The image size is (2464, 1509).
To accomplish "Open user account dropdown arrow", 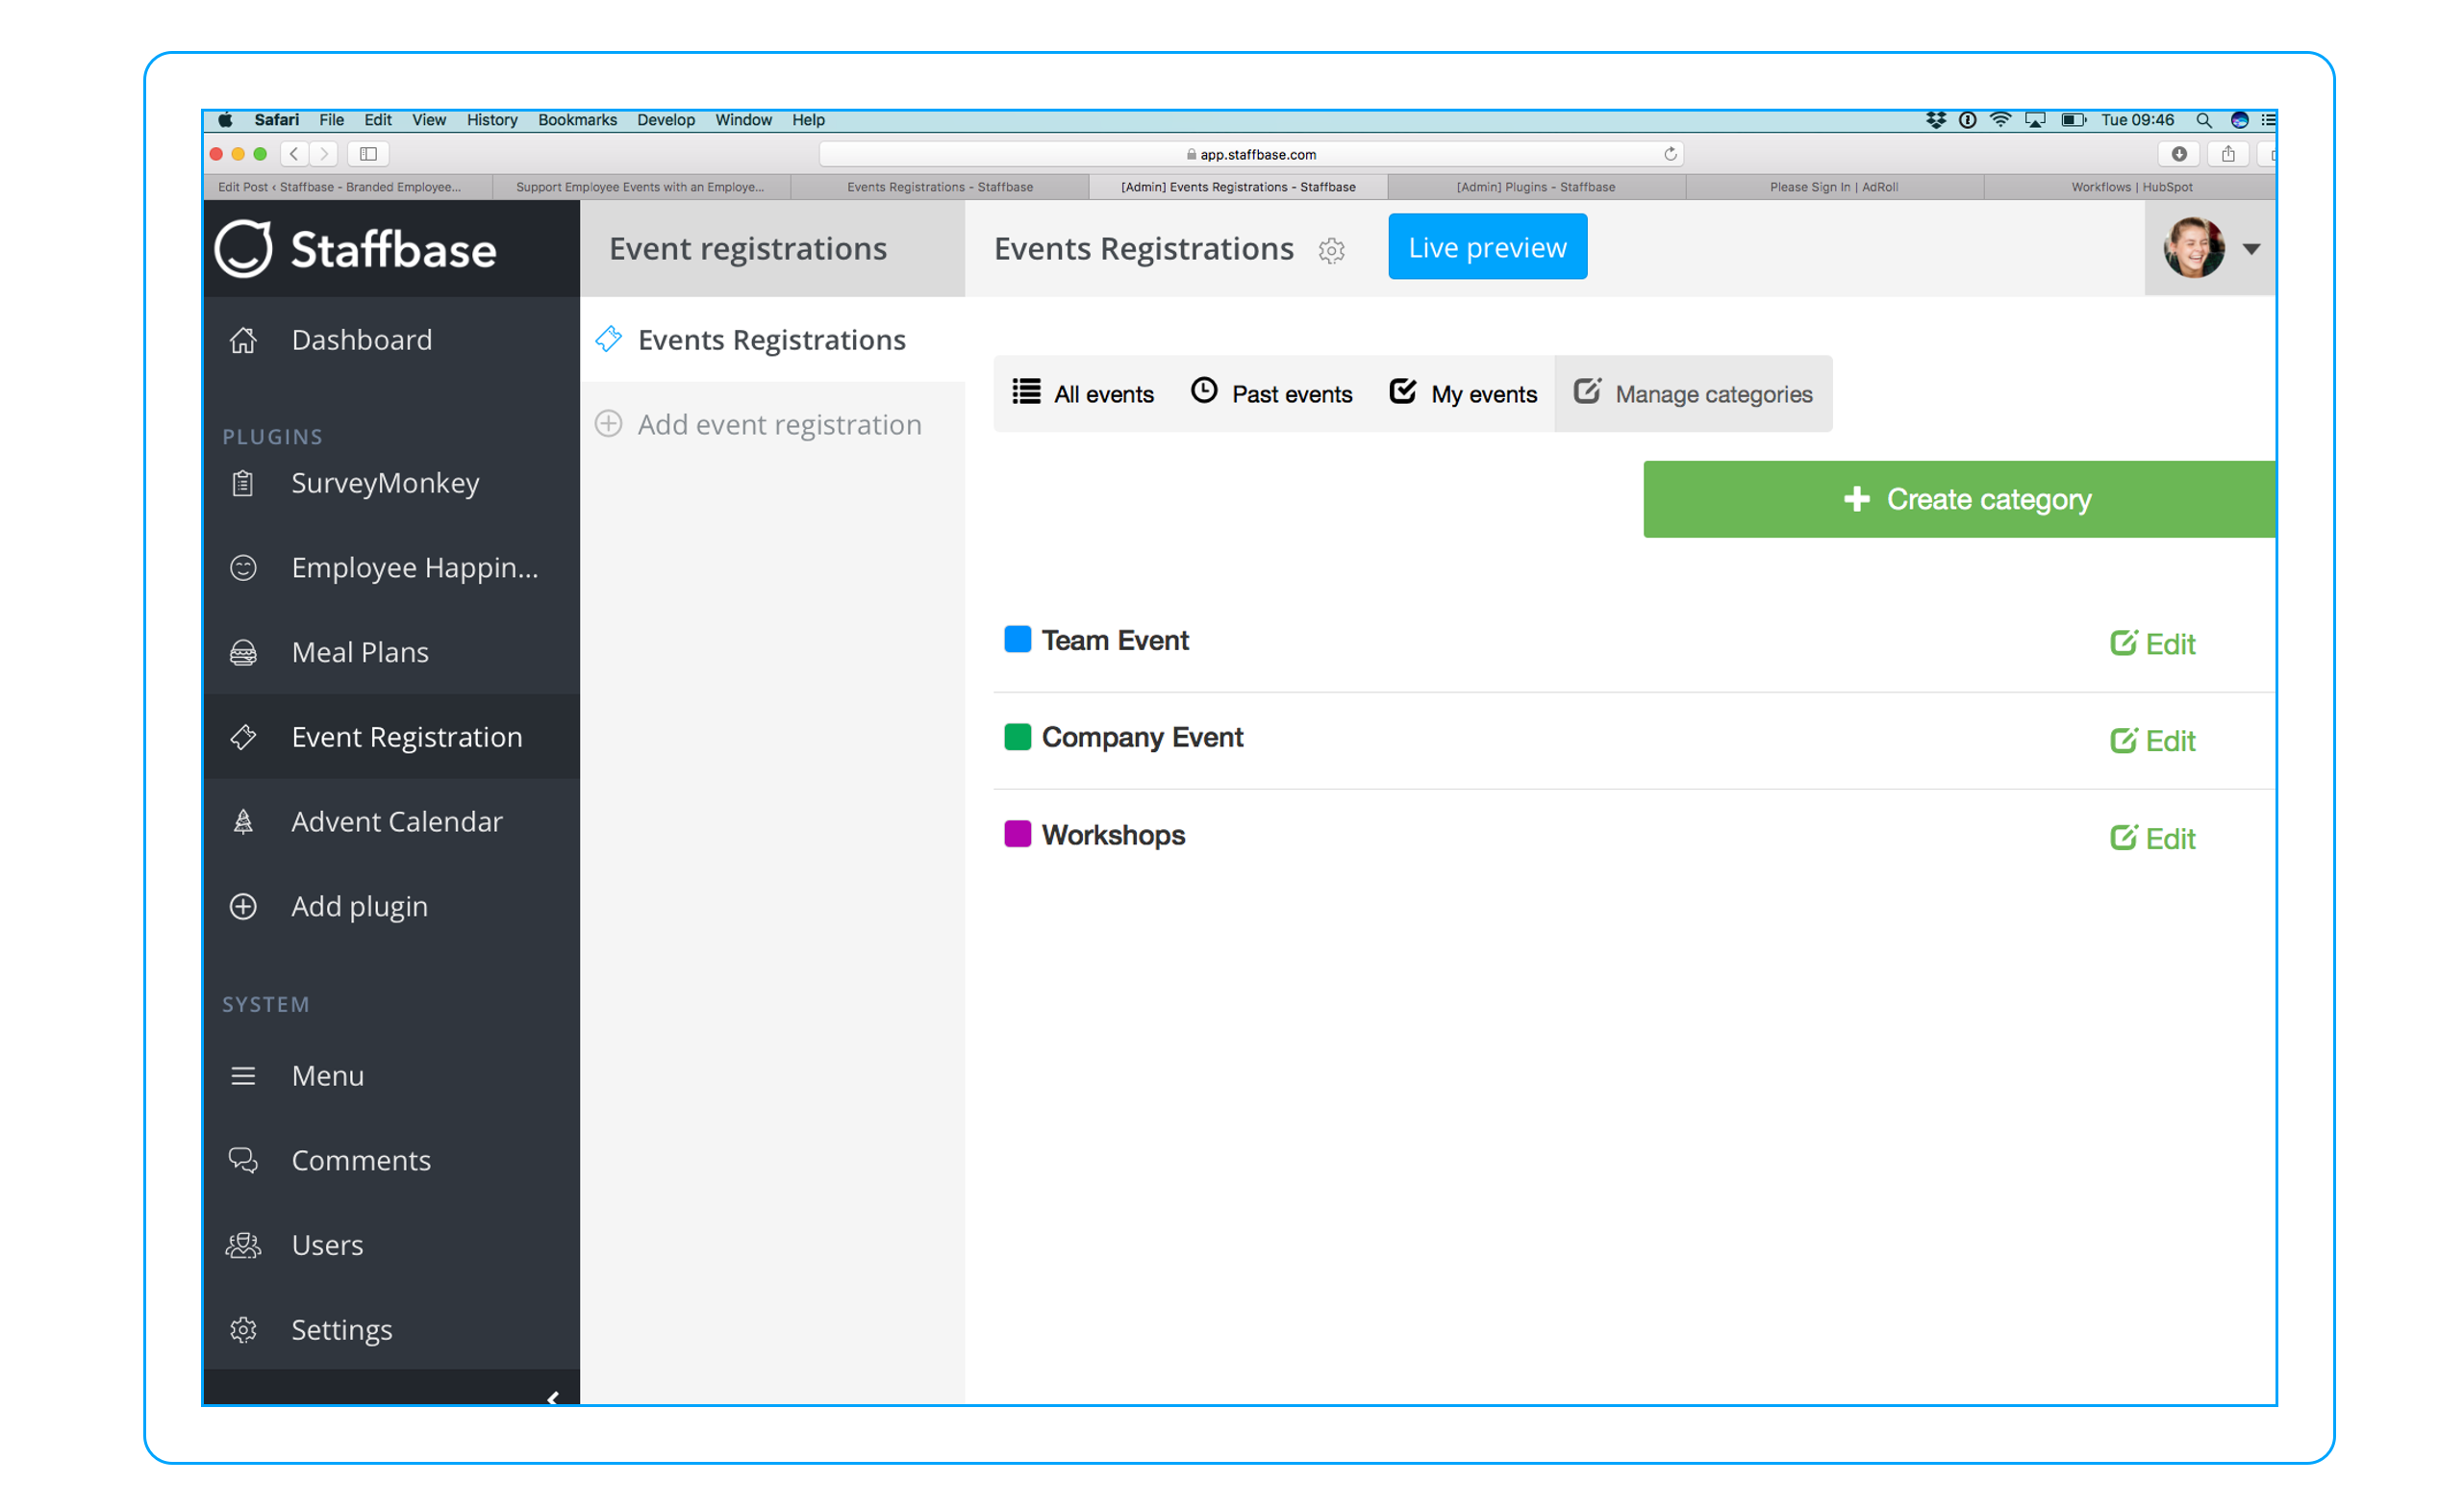I will [2251, 249].
